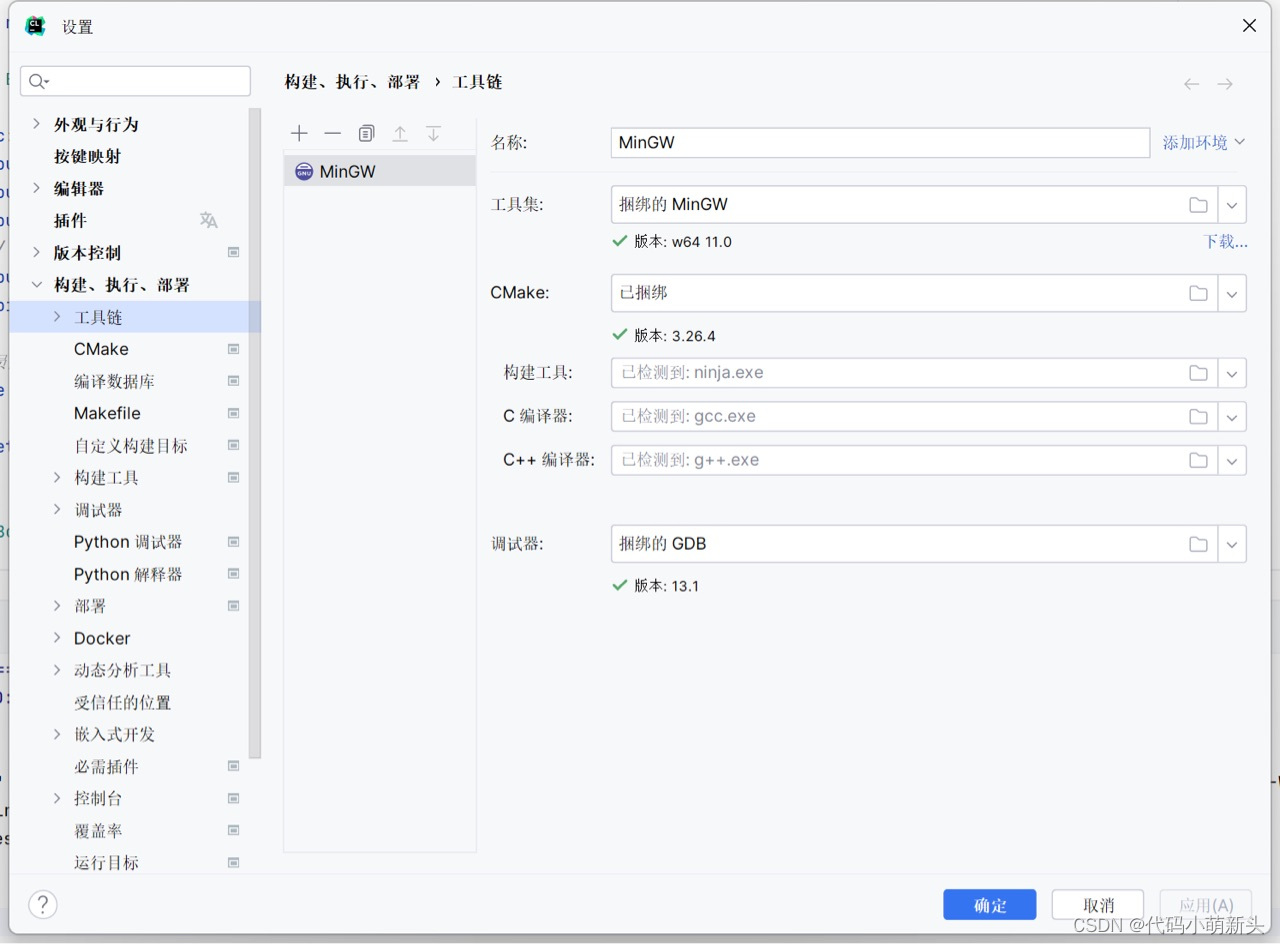This screenshot has width=1280, height=944.
Task: Click project-level icon beside 覆盖率
Action: click(233, 830)
